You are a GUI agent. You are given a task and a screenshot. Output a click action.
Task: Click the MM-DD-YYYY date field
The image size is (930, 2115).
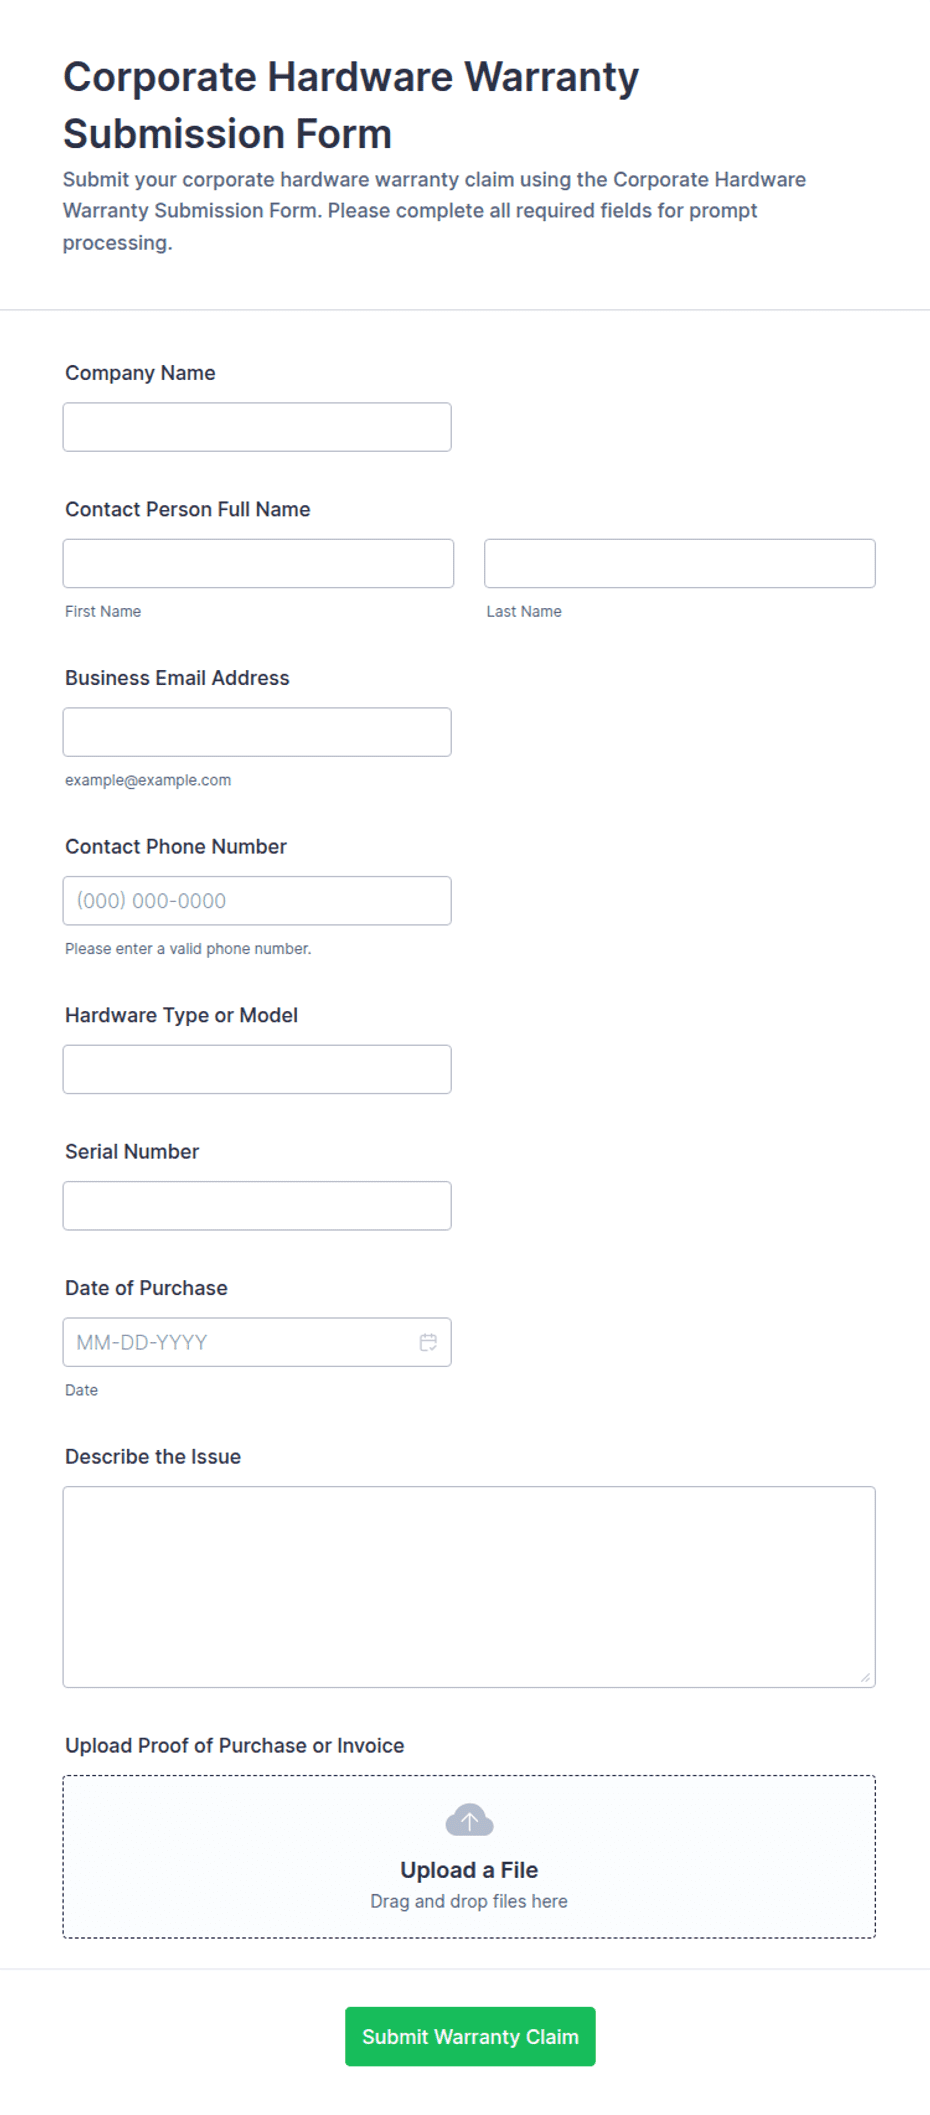257,1342
